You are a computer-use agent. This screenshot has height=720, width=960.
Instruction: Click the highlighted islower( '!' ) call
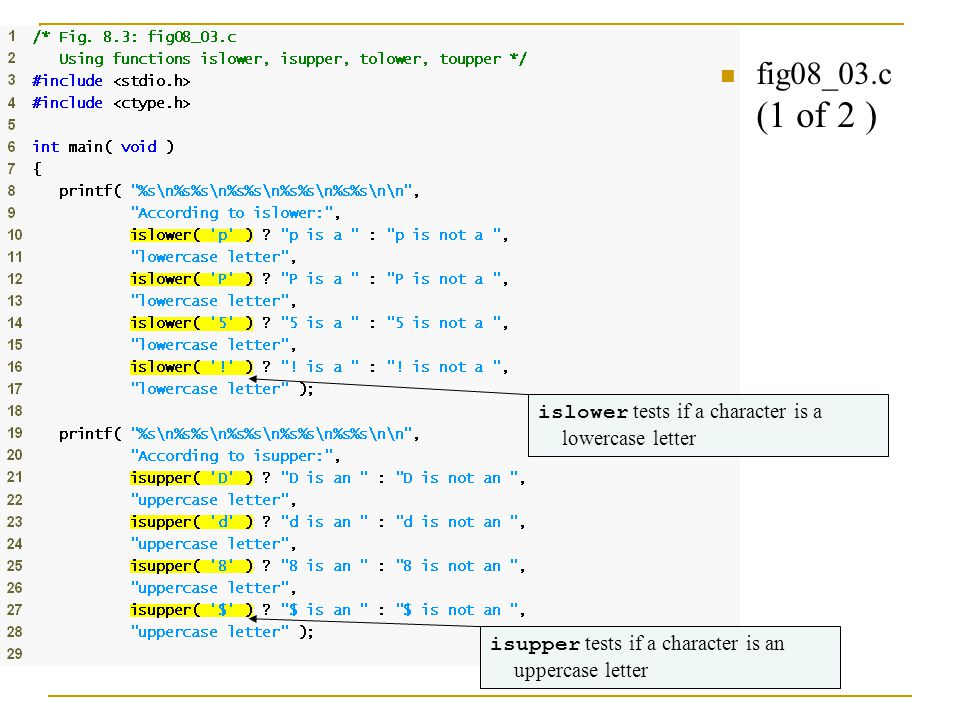191,367
